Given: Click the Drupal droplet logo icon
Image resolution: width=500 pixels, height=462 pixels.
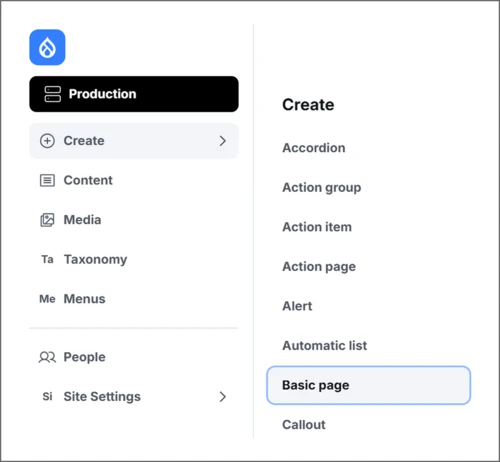Looking at the screenshot, I should tap(47, 47).
